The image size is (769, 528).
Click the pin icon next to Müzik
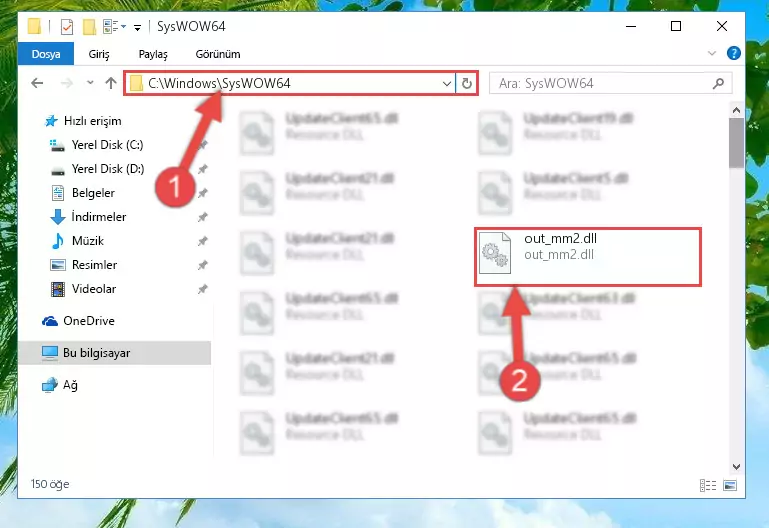[202, 241]
